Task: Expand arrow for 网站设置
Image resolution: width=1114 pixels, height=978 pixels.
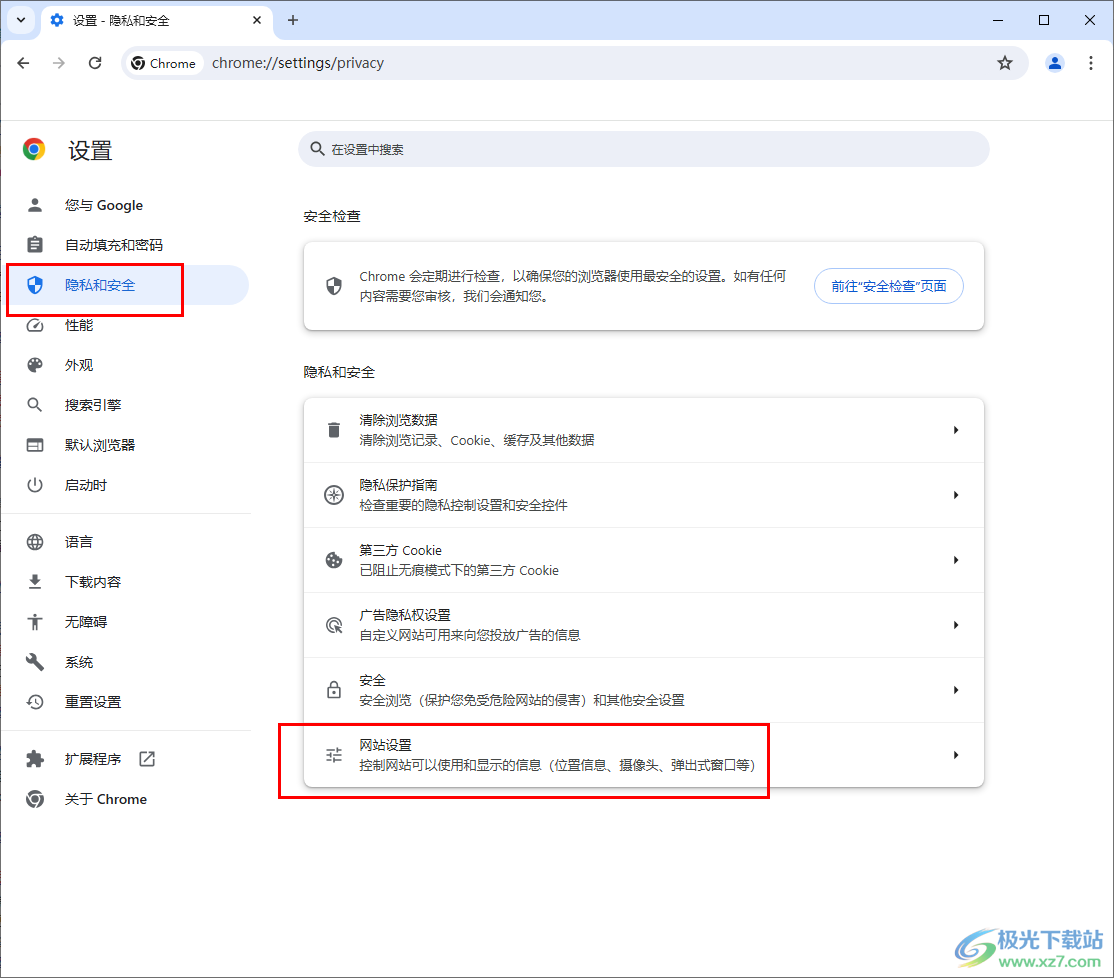Action: pyautogui.click(x=956, y=755)
